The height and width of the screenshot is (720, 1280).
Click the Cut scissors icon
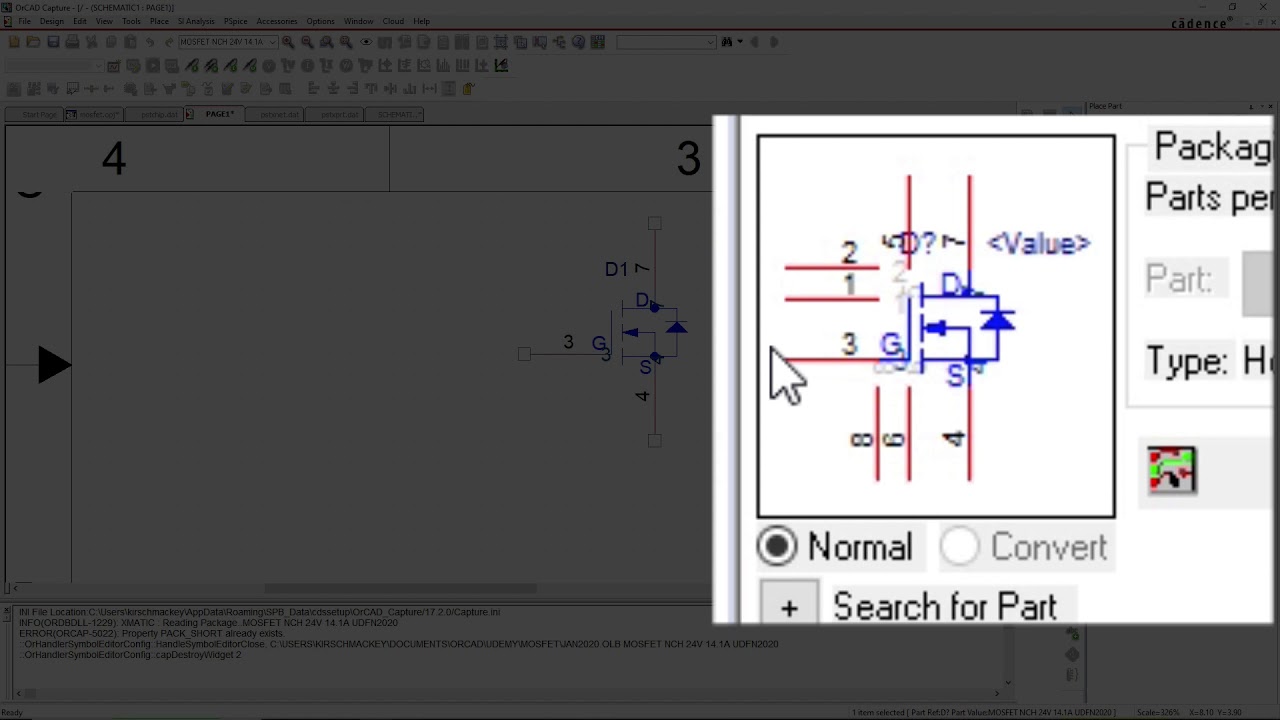tap(91, 42)
